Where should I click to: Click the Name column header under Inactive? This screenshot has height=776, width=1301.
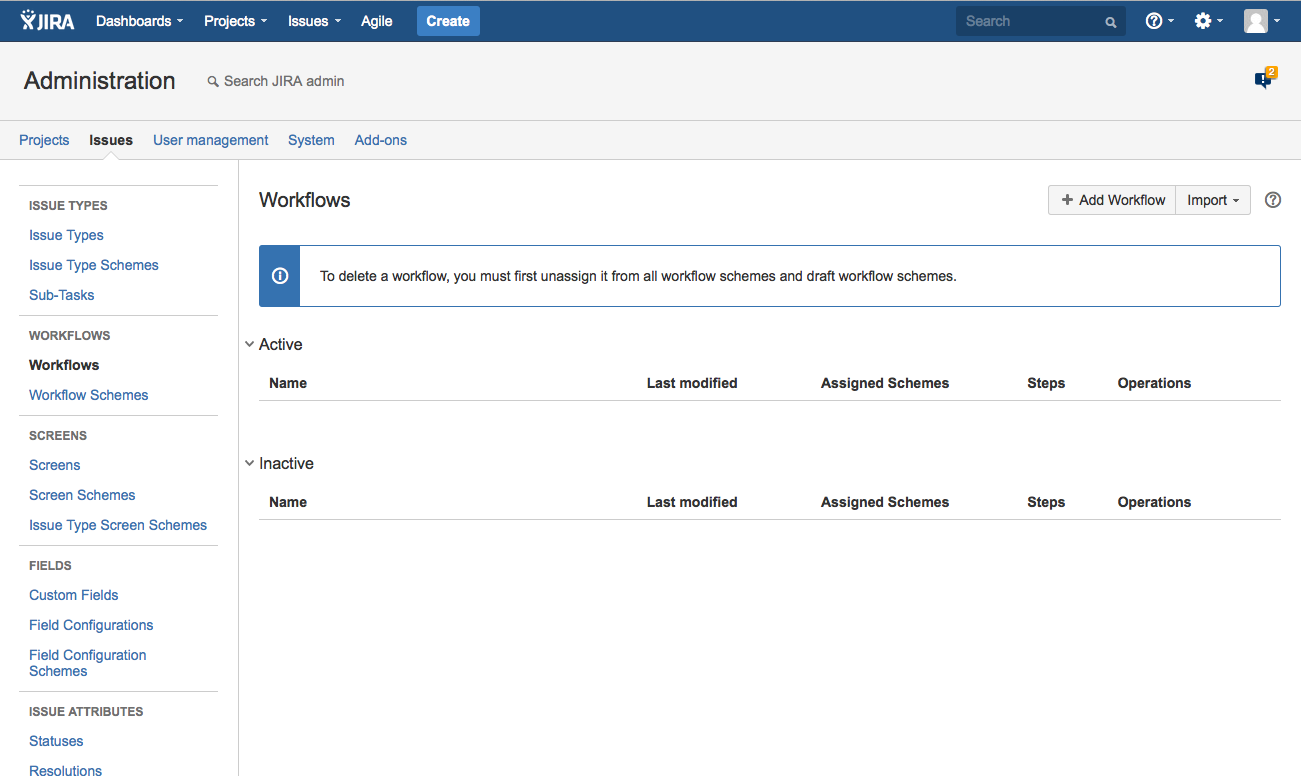[288, 502]
